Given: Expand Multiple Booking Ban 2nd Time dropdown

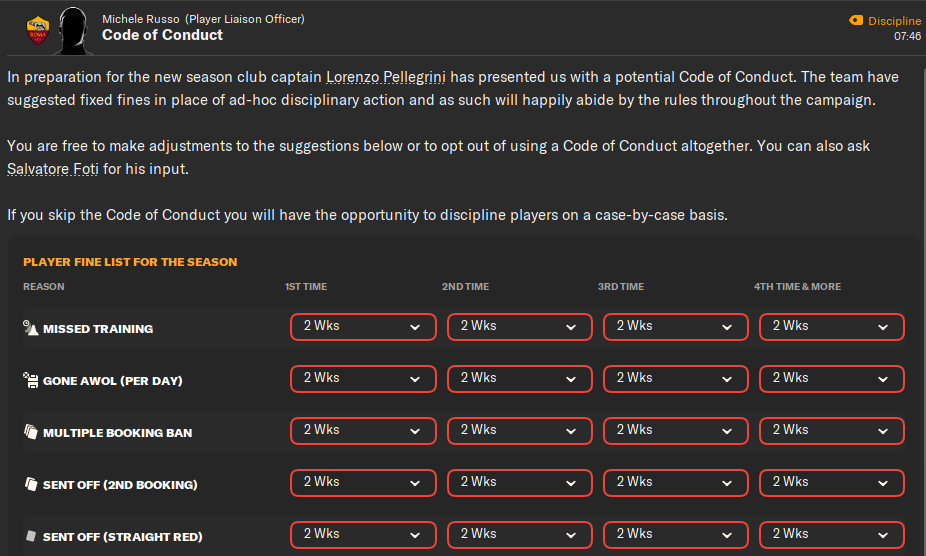Looking at the screenshot, I should pos(520,430).
